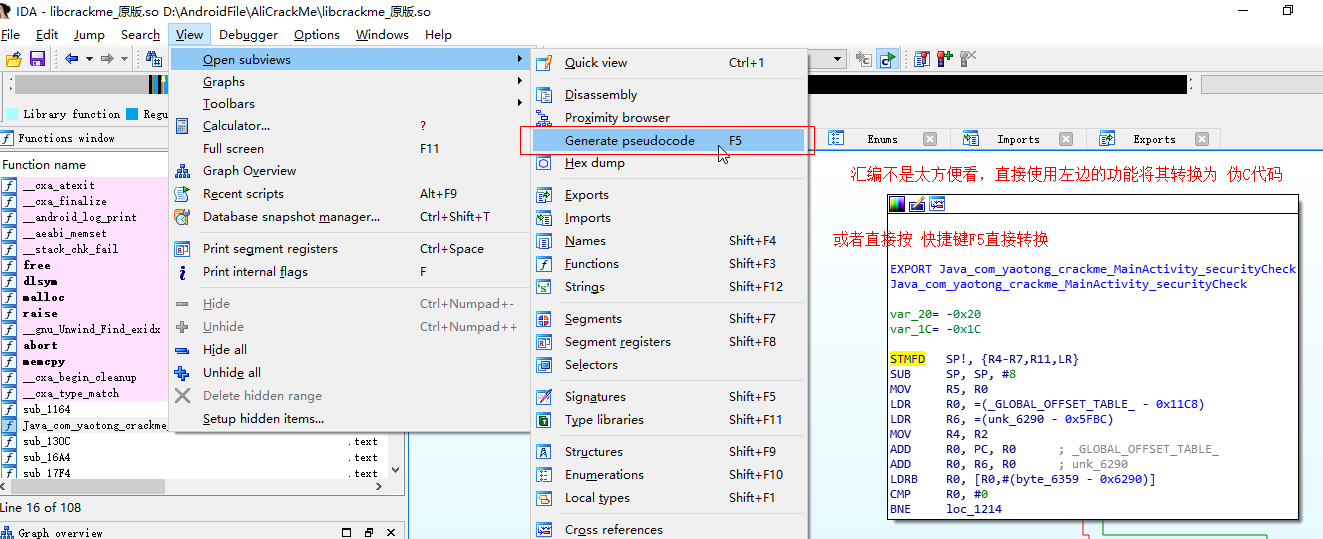Click the graph node edit-comment pencil icon
Viewport: 1323px width, 539px height.
[917, 205]
